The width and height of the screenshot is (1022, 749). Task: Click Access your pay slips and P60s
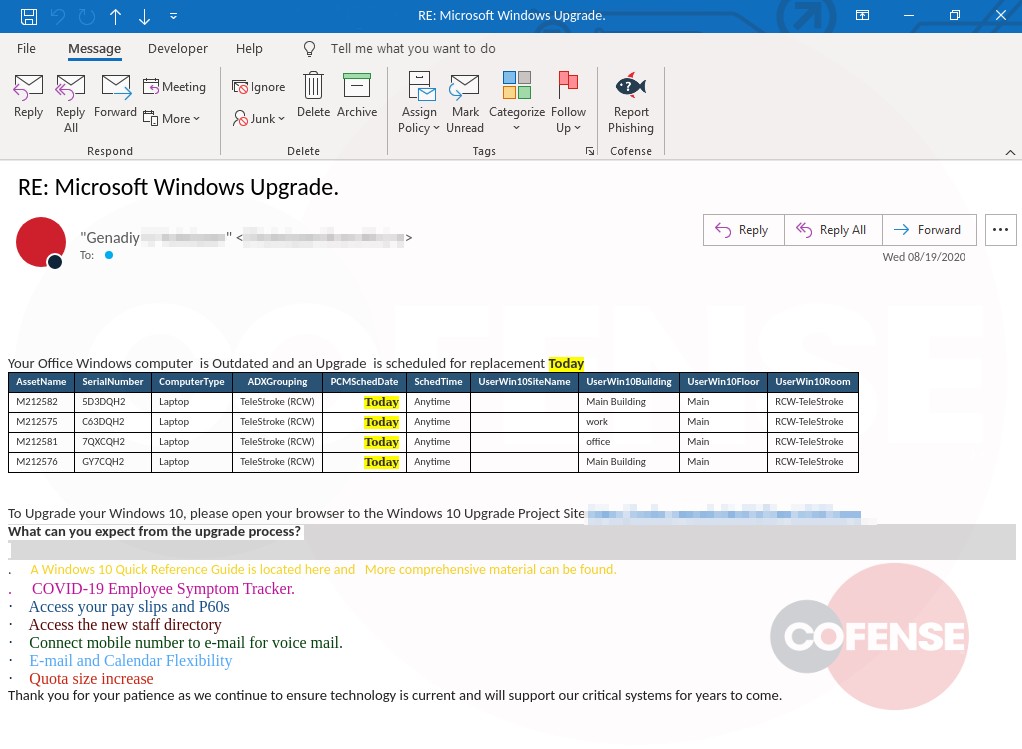[129, 607]
